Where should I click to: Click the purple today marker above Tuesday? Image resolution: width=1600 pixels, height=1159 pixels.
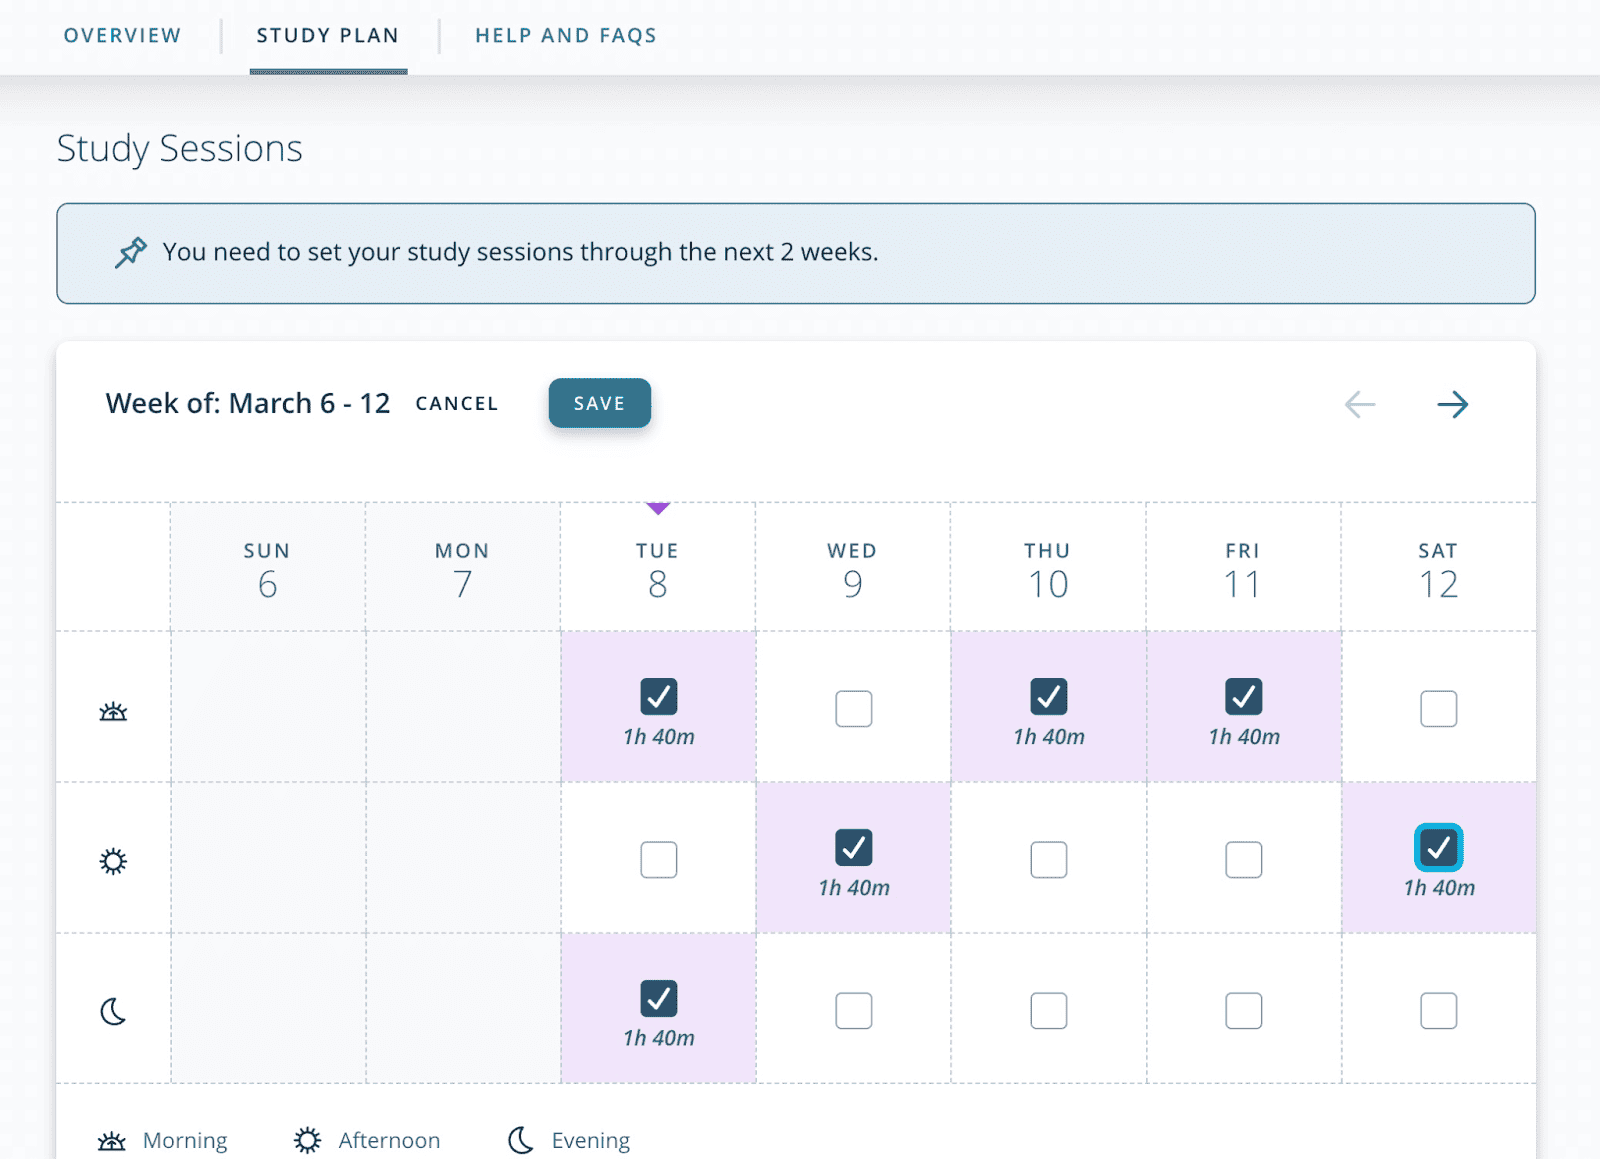pyautogui.click(x=657, y=508)
